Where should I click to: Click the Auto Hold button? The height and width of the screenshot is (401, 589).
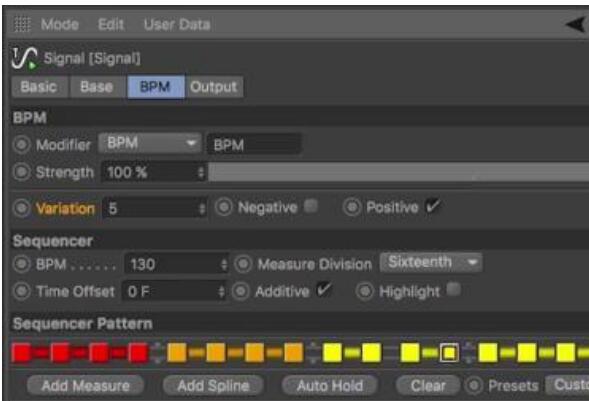(x=329, y=385)
